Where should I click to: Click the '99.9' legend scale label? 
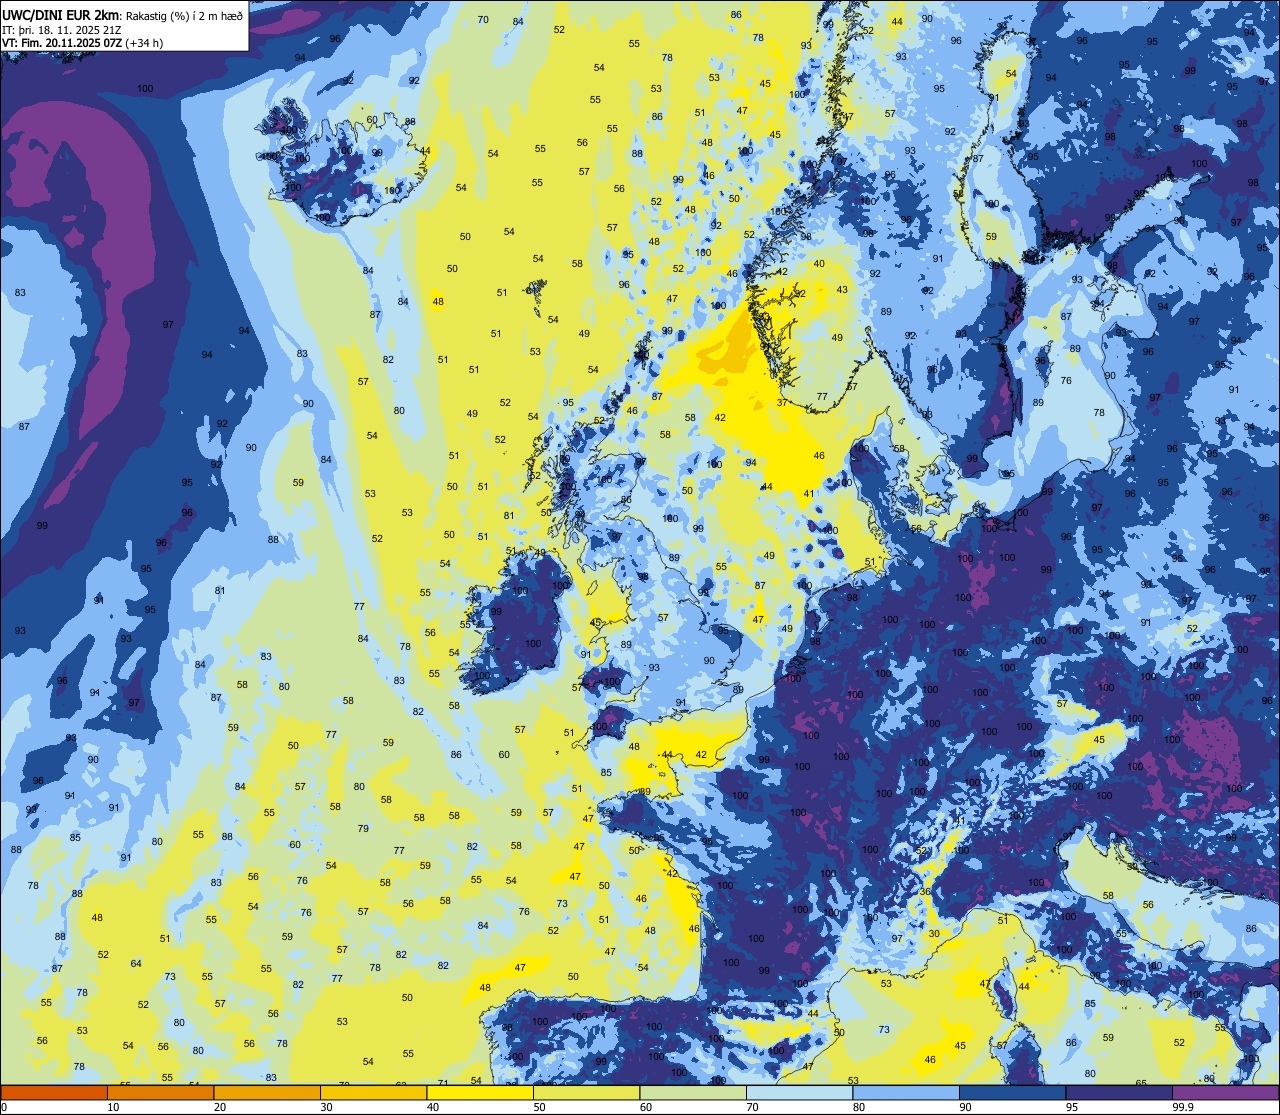point(1183,1107)
